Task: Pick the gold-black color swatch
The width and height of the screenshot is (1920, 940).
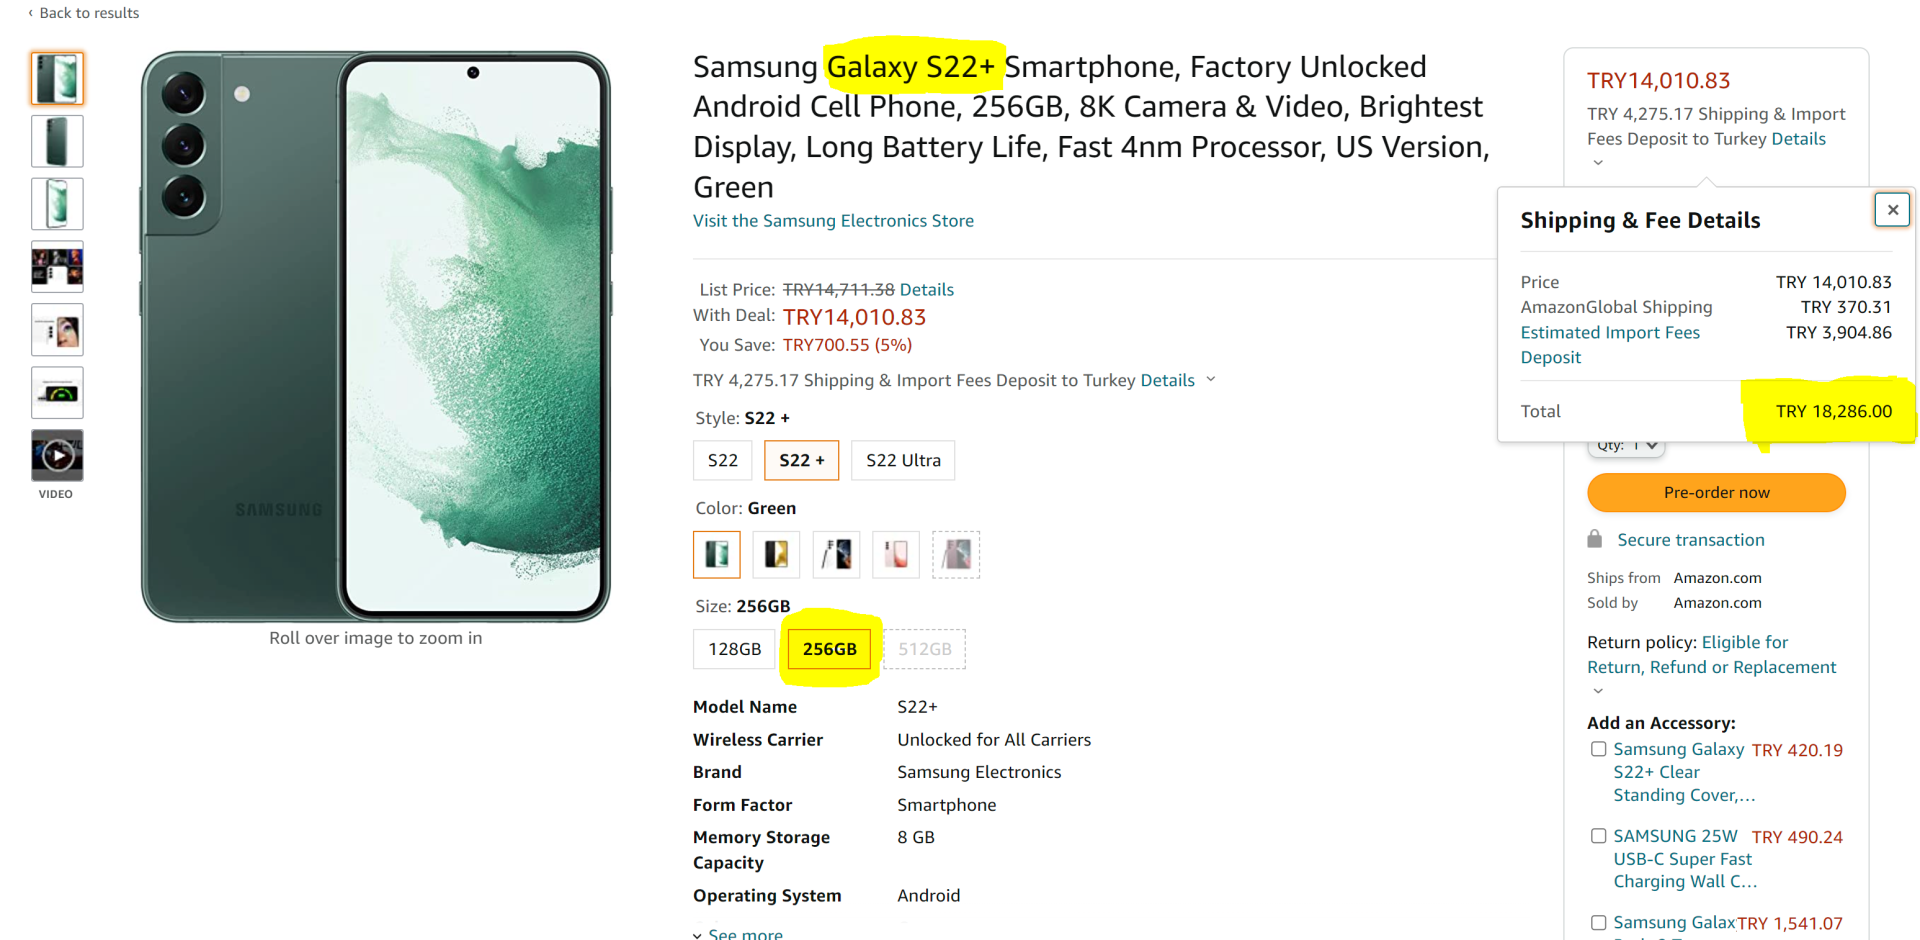Action: click(776, 554)
